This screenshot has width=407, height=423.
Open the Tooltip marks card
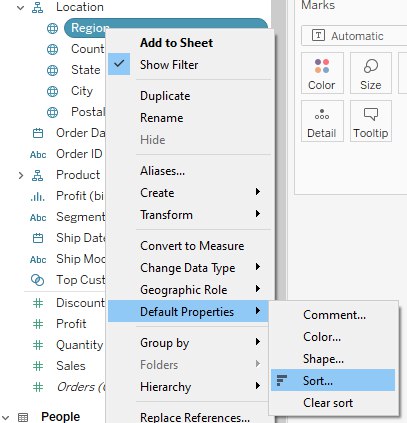(x=371, y=121)
